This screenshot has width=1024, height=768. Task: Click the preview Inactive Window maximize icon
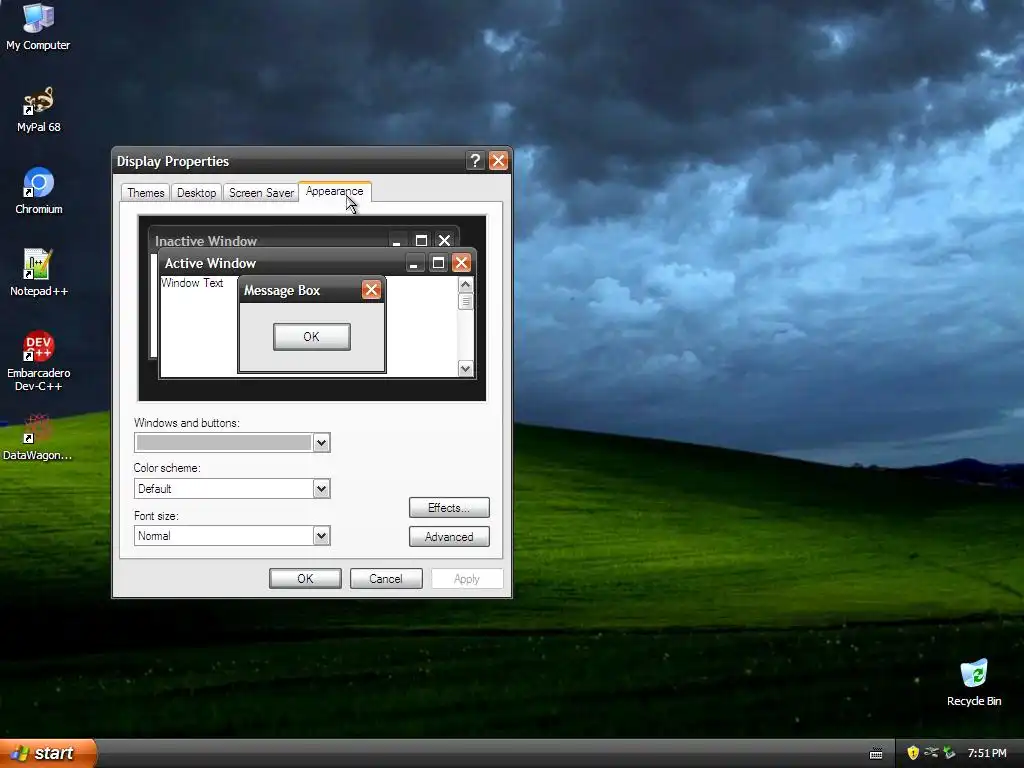(x=421, y=240)
